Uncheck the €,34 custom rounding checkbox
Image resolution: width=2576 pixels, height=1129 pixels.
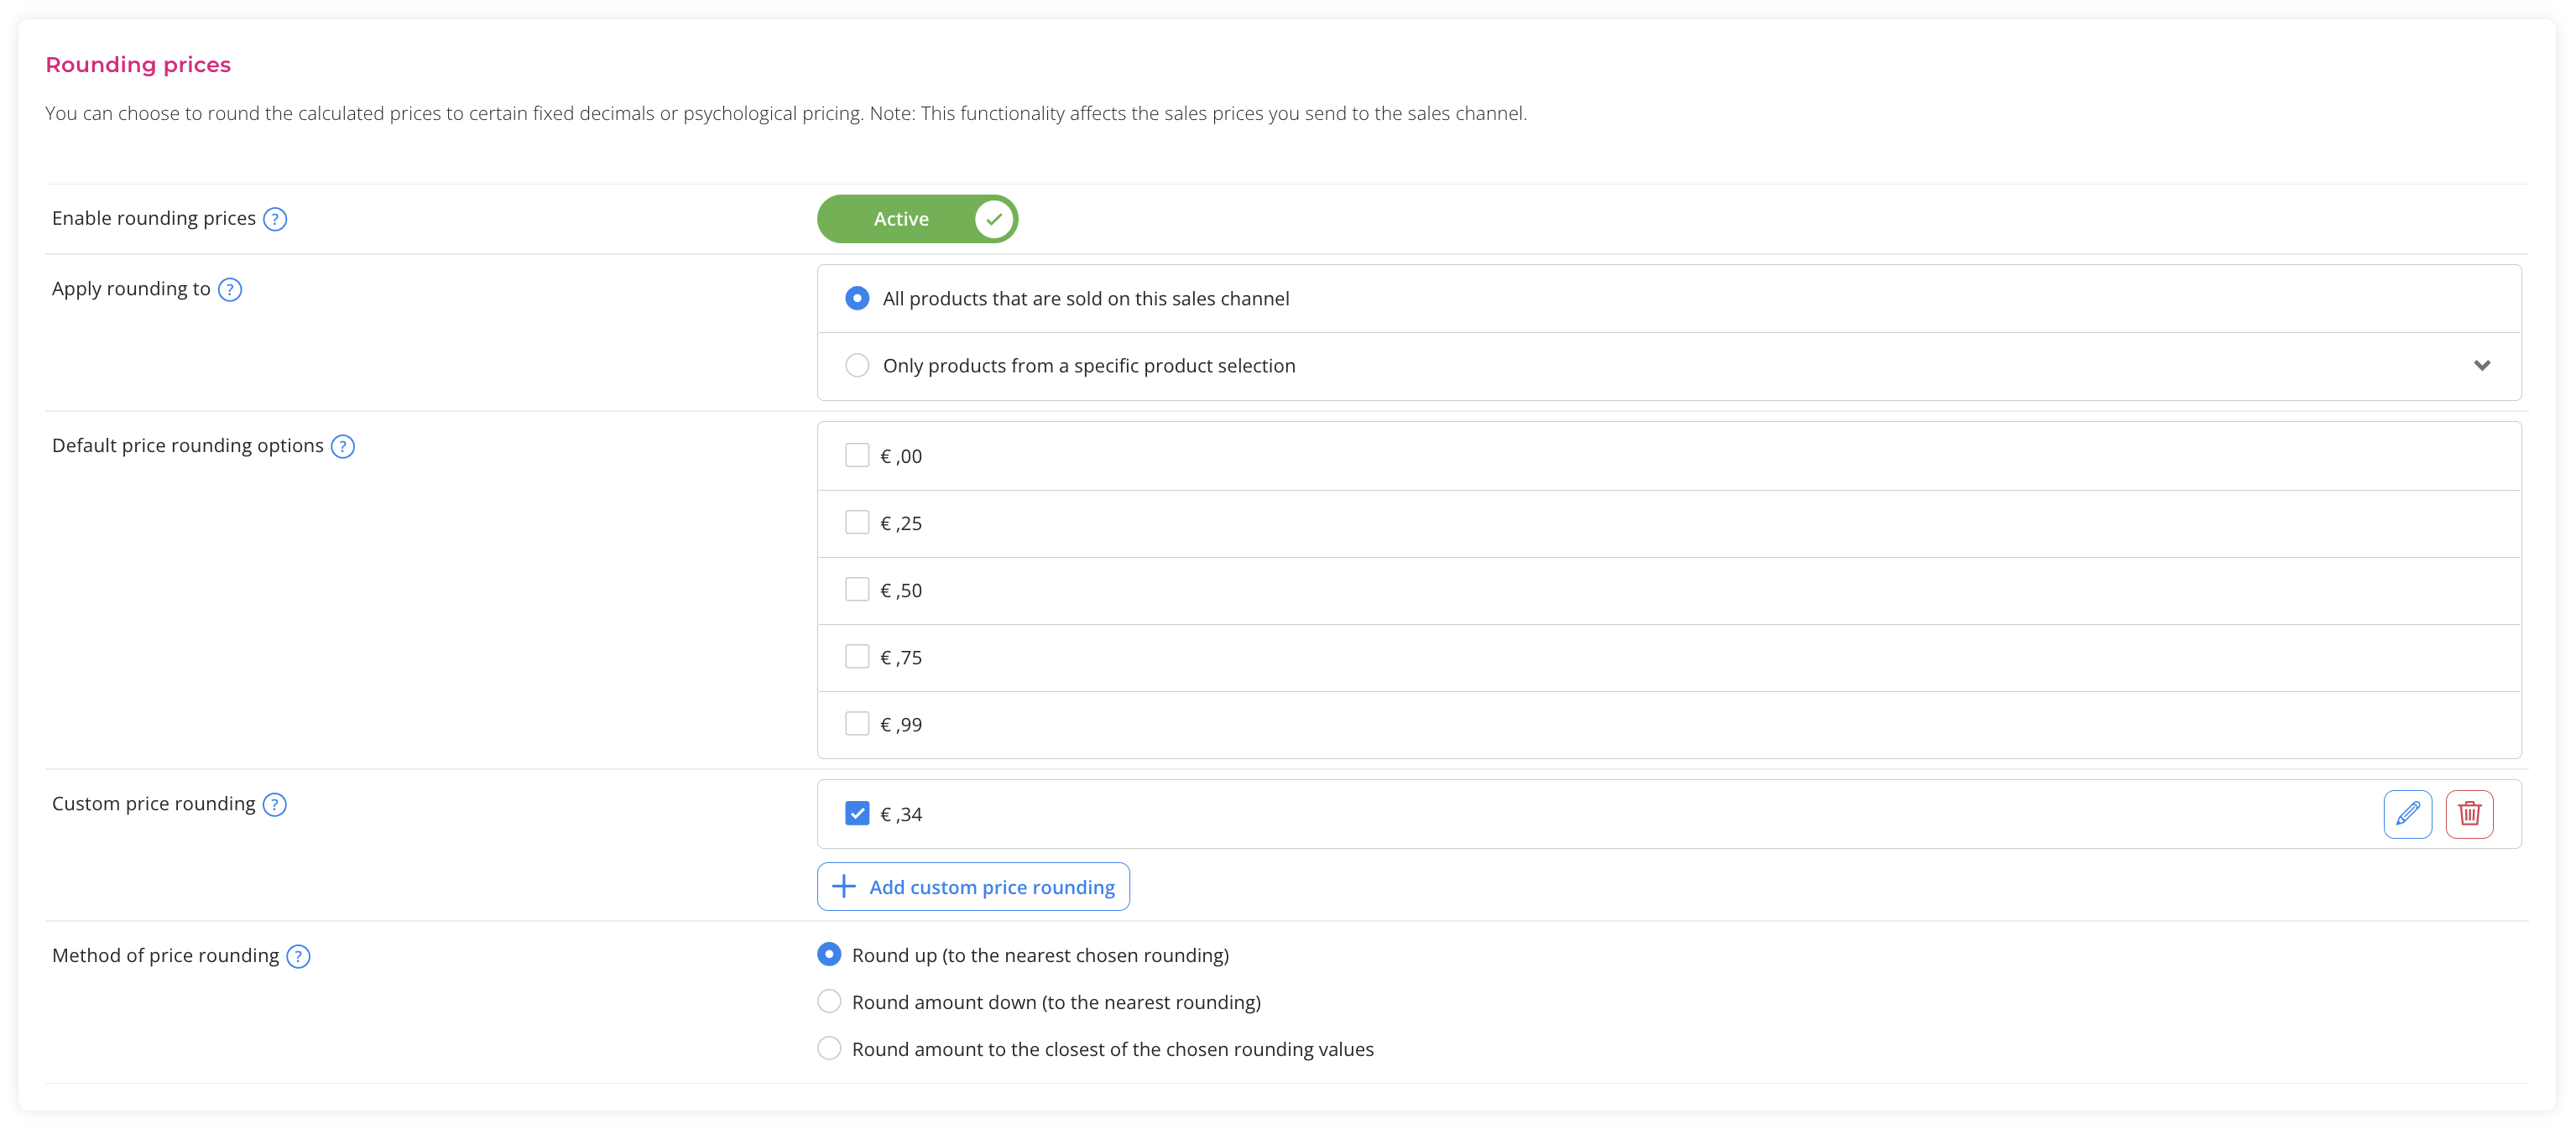tap(857, 814)
